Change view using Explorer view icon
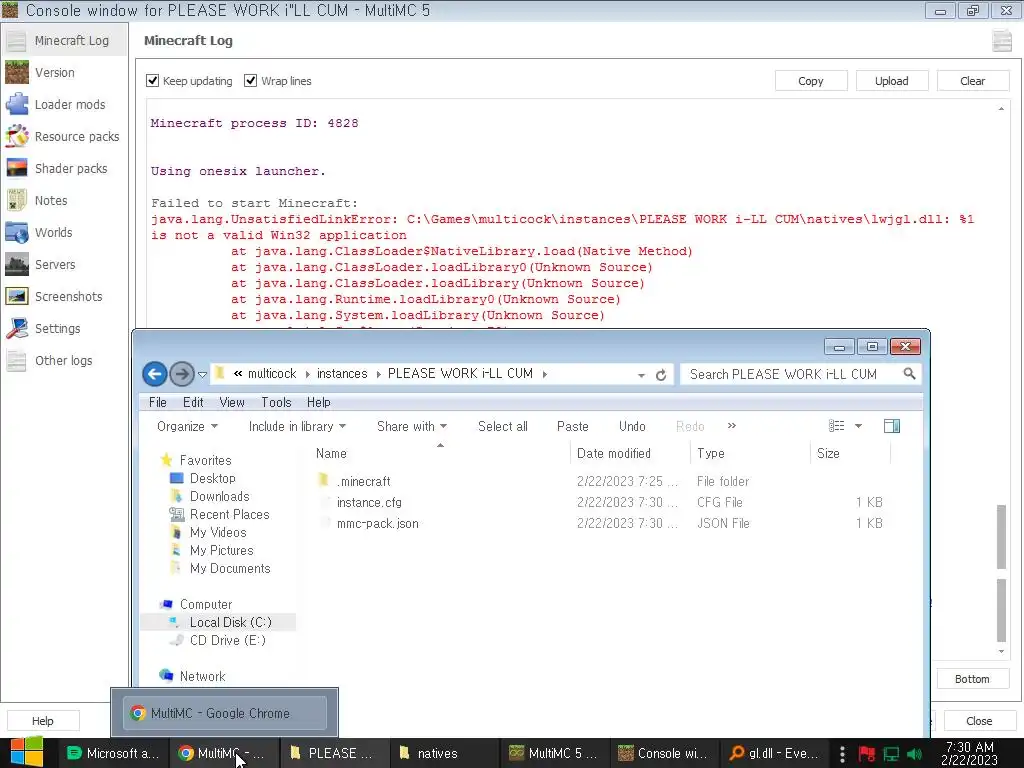Image resolution: width=1024 pixels, height=768 pixels. (x=837, y=426)
